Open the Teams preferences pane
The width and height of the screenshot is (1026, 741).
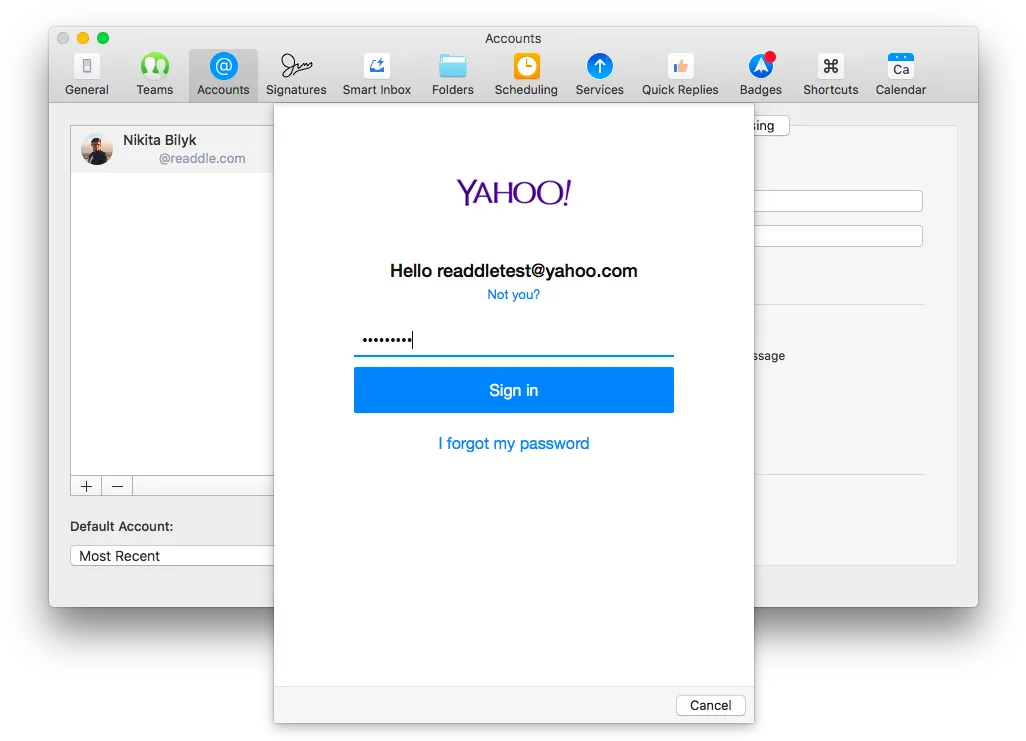click(154, 75)
